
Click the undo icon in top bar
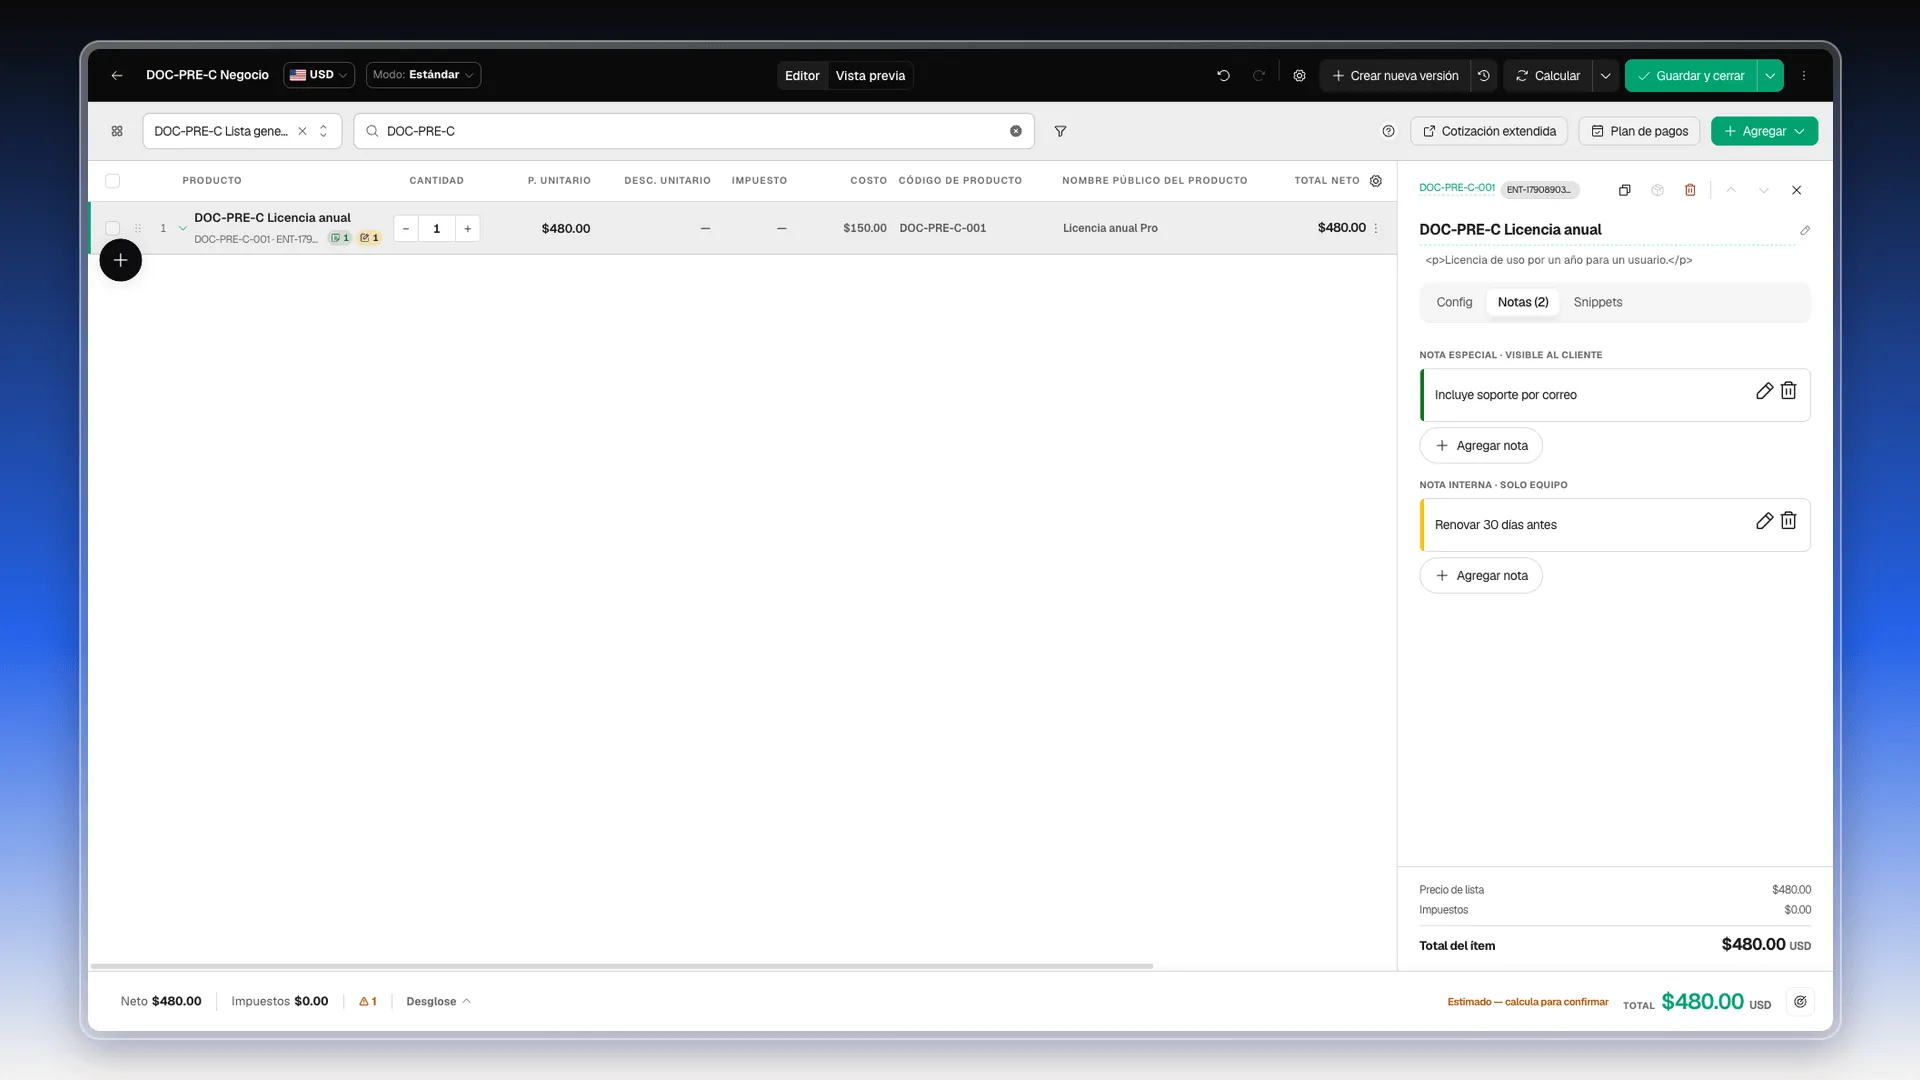pos(1223,75)
